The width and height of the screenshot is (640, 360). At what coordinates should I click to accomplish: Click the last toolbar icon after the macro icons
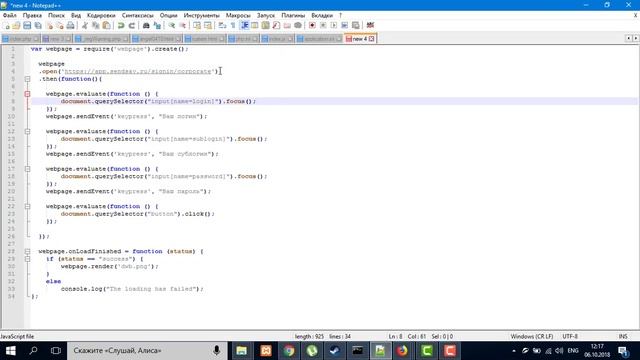370,25
